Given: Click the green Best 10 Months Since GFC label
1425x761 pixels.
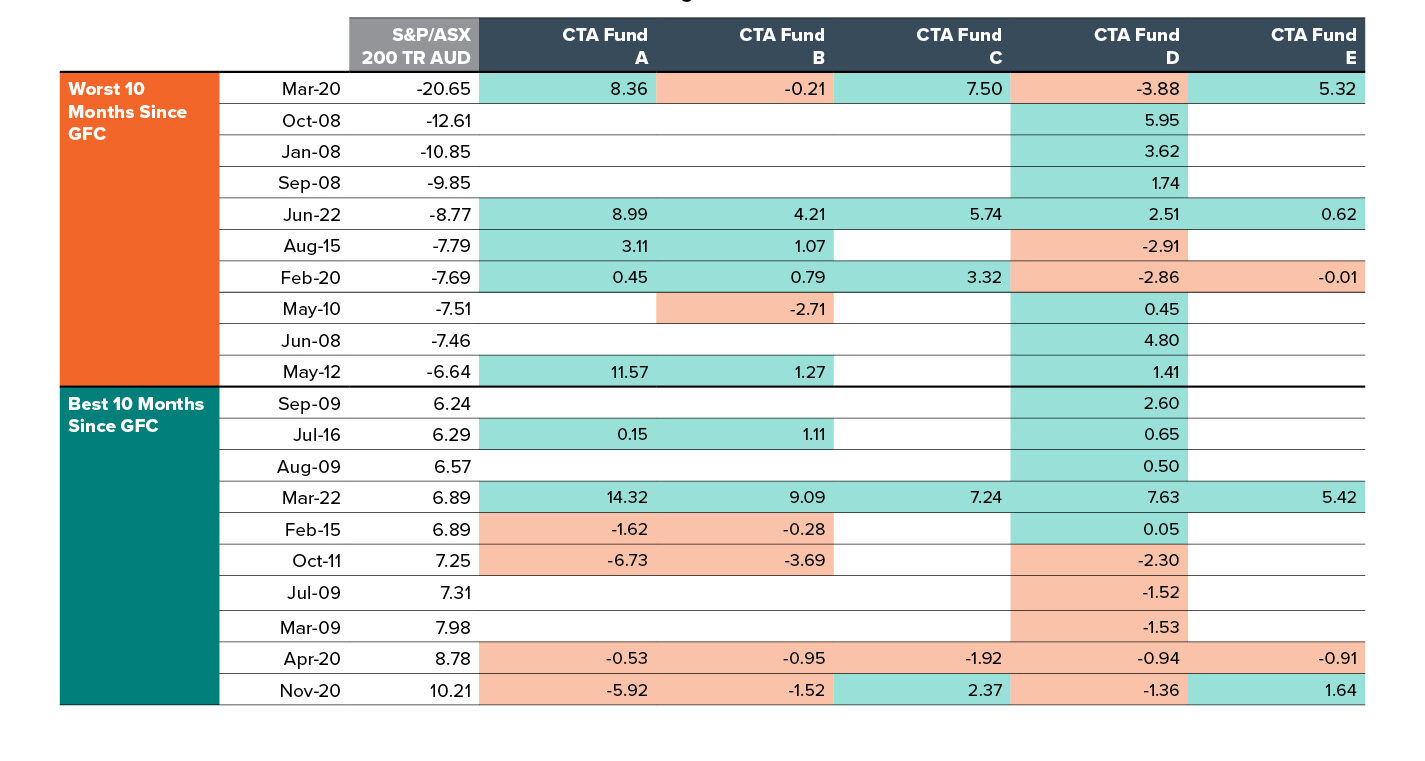Looking at the screenshot, I should coord(136,415).
